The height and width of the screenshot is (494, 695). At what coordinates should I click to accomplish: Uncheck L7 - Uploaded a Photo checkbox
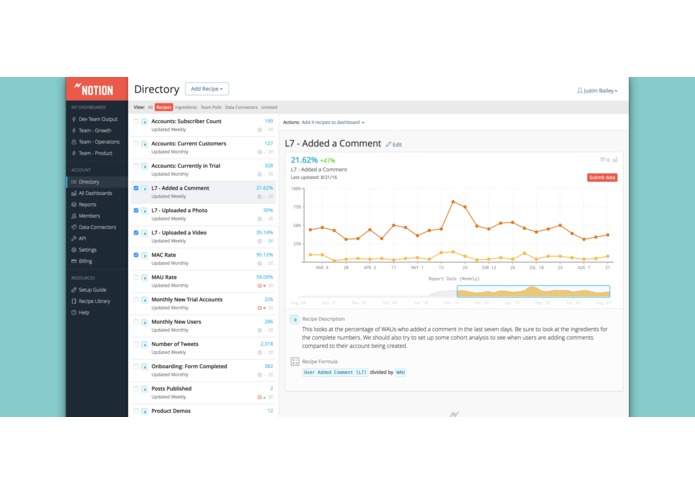click(x=136, y=210)
